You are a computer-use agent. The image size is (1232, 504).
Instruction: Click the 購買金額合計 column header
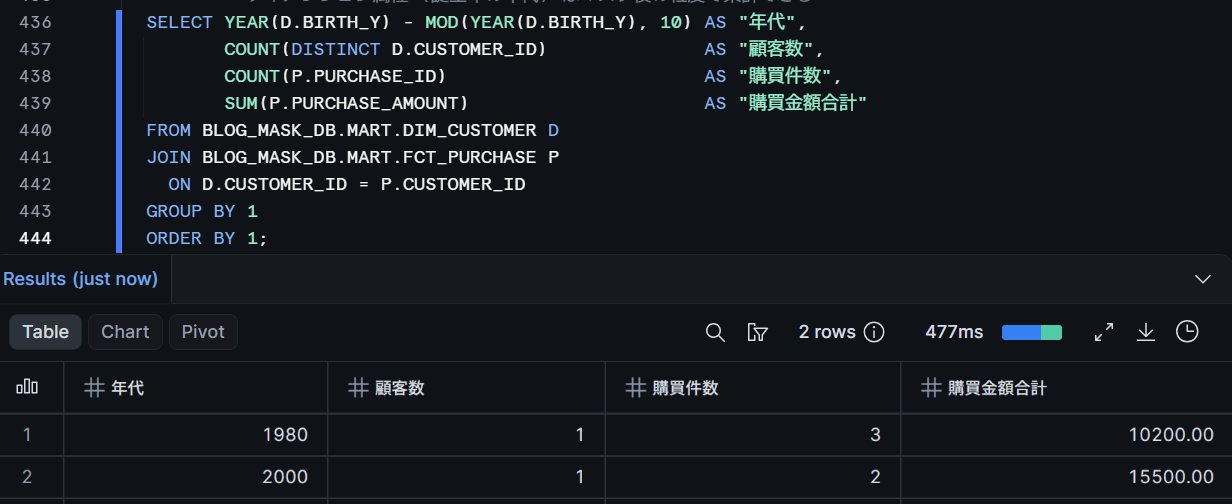[1066, 388]
